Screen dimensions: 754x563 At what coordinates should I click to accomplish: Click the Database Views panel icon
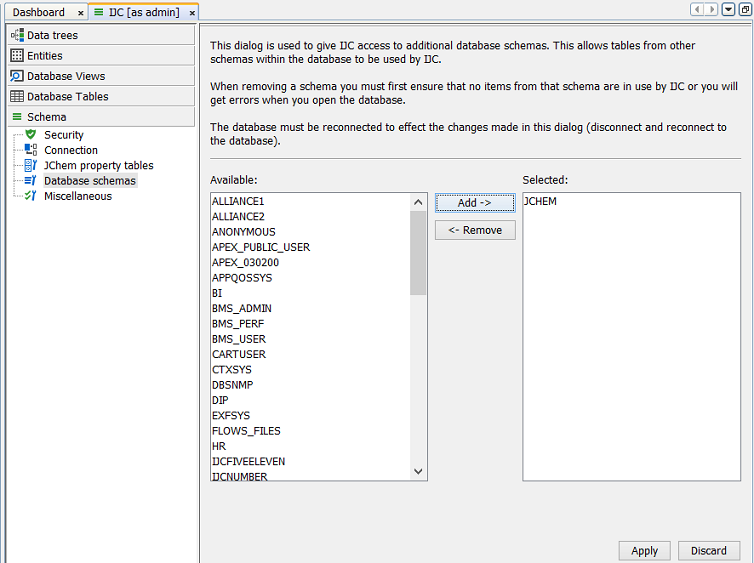17,76
